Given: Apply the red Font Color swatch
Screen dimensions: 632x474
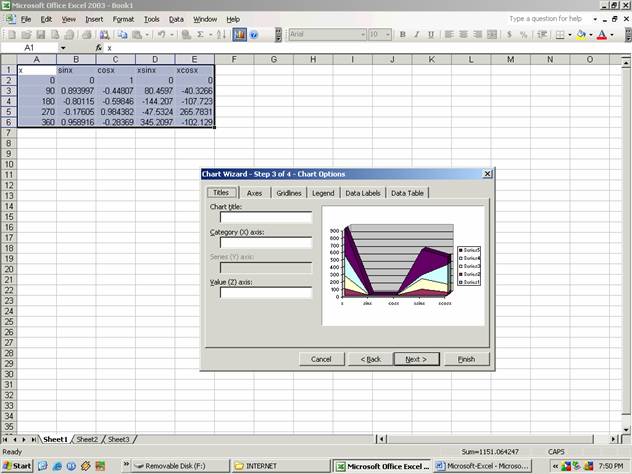Looking at the screenshot, I should click(602, 35).
